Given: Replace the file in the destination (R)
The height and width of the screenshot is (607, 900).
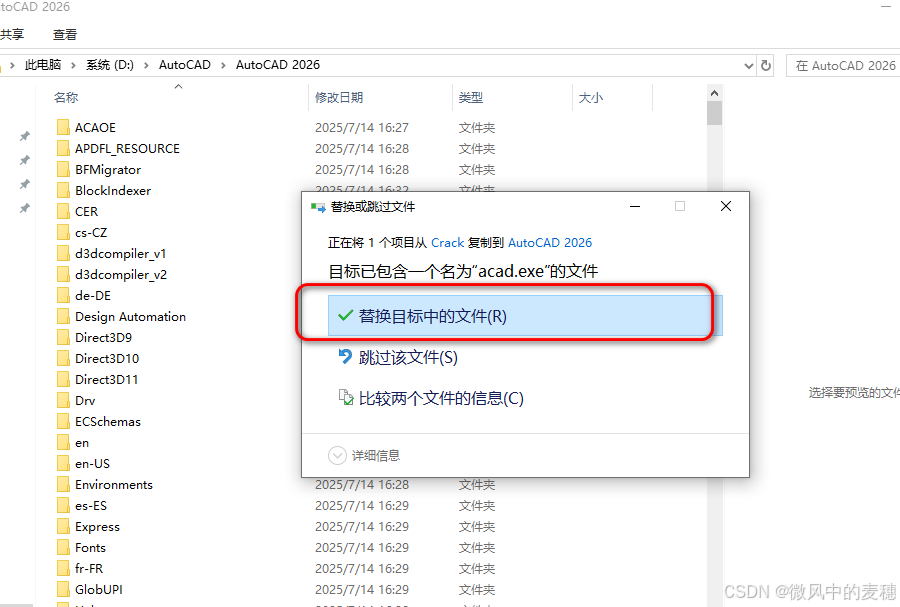Looking at the screenshot, I should point(525,316).
